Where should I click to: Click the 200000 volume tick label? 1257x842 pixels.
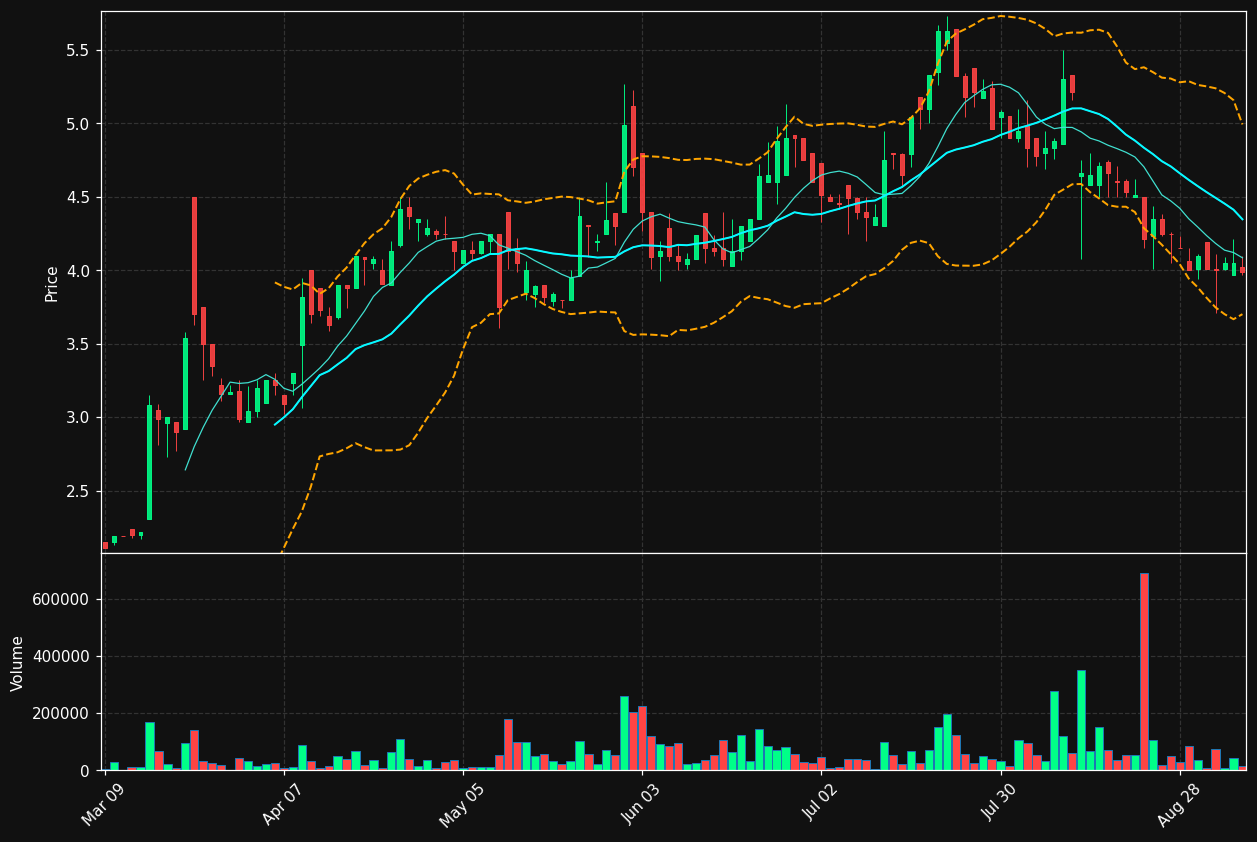click(x=63, y=713)
